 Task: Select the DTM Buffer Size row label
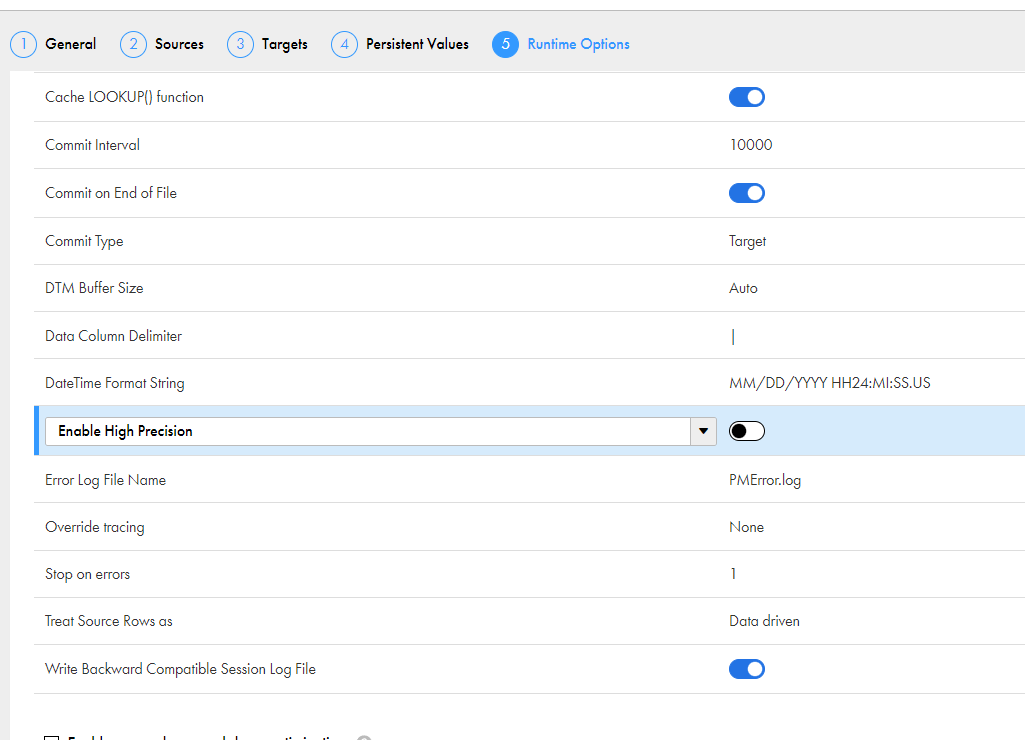(x=94, y=288)
